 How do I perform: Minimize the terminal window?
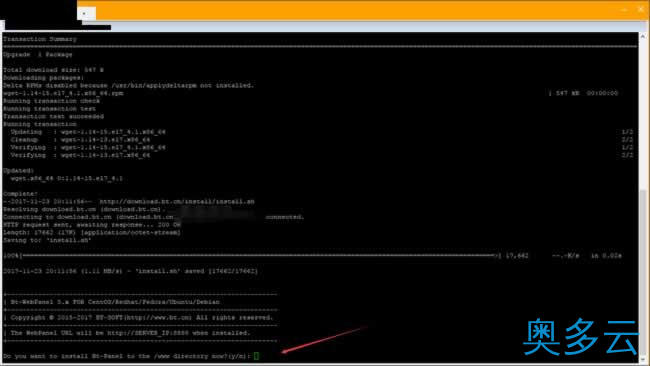pyautogui.click(x=625, y=10)
